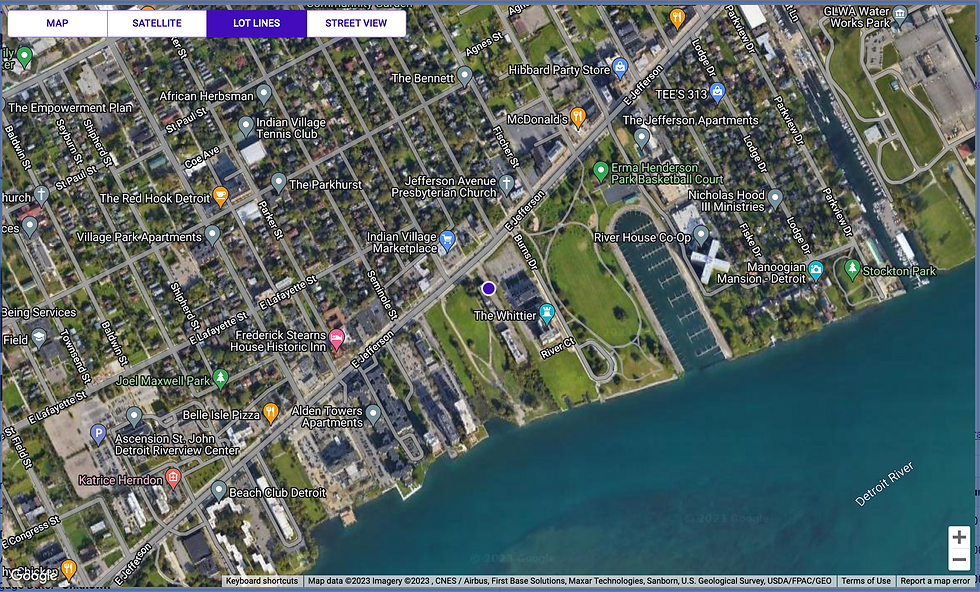Select the pin beside Ascension St. John Riverview Center
The height and width of the screenshot is (592, 980).
click(134, 415)
